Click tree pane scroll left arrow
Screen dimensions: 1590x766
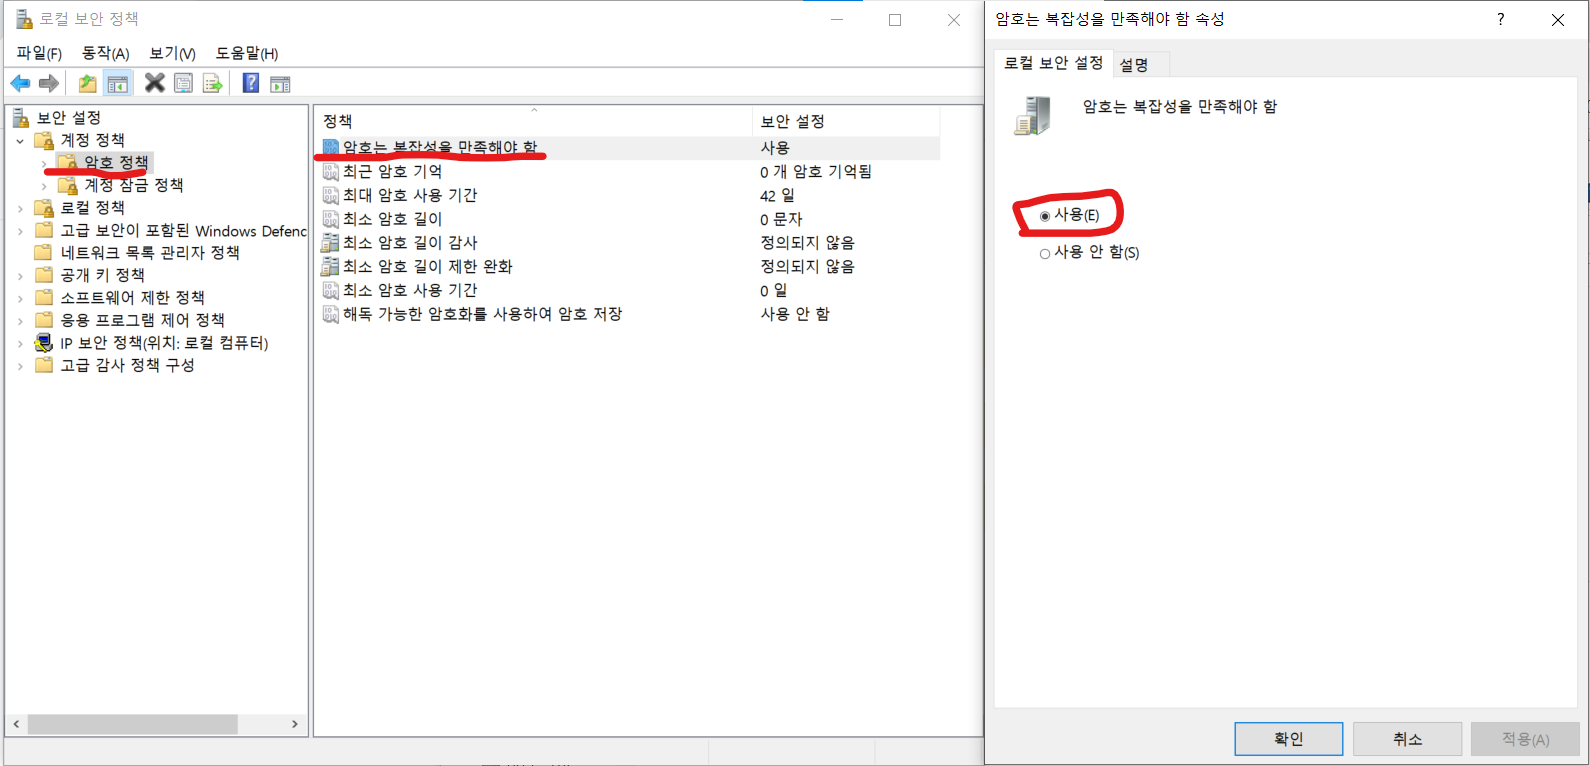(x=16, y=724)
